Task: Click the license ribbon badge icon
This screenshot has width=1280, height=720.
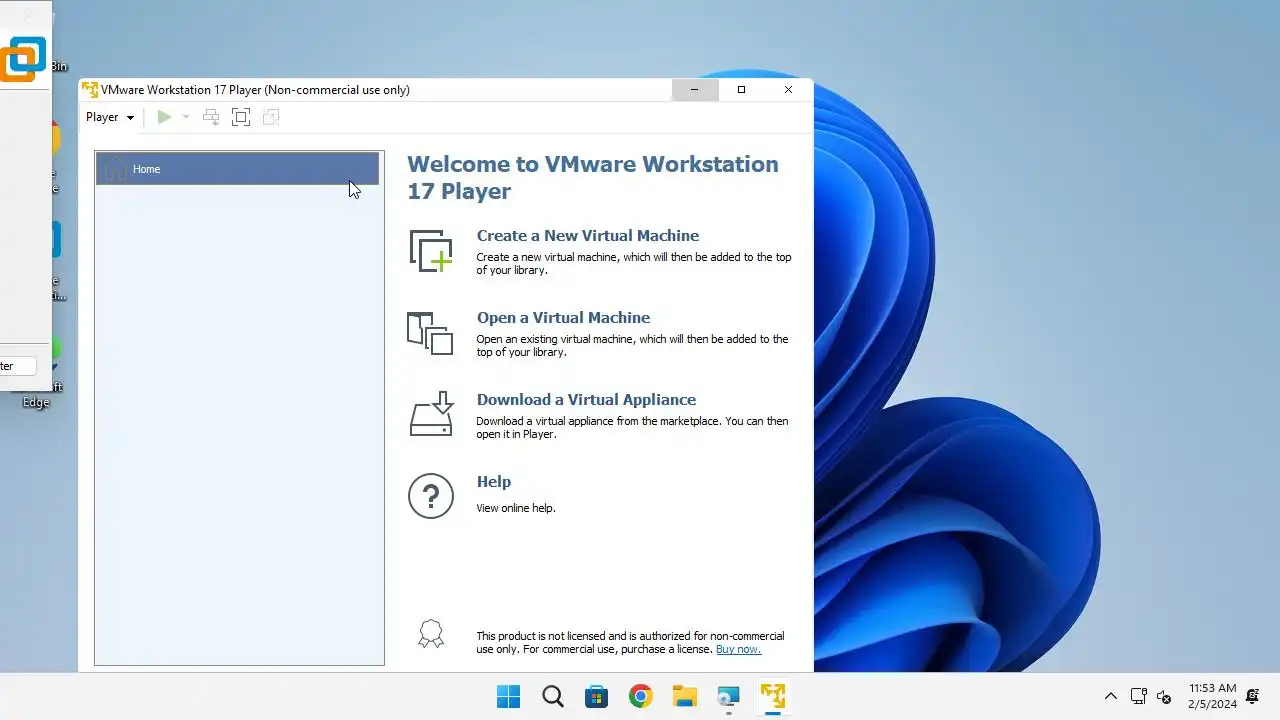Action: tap(431, 634)
